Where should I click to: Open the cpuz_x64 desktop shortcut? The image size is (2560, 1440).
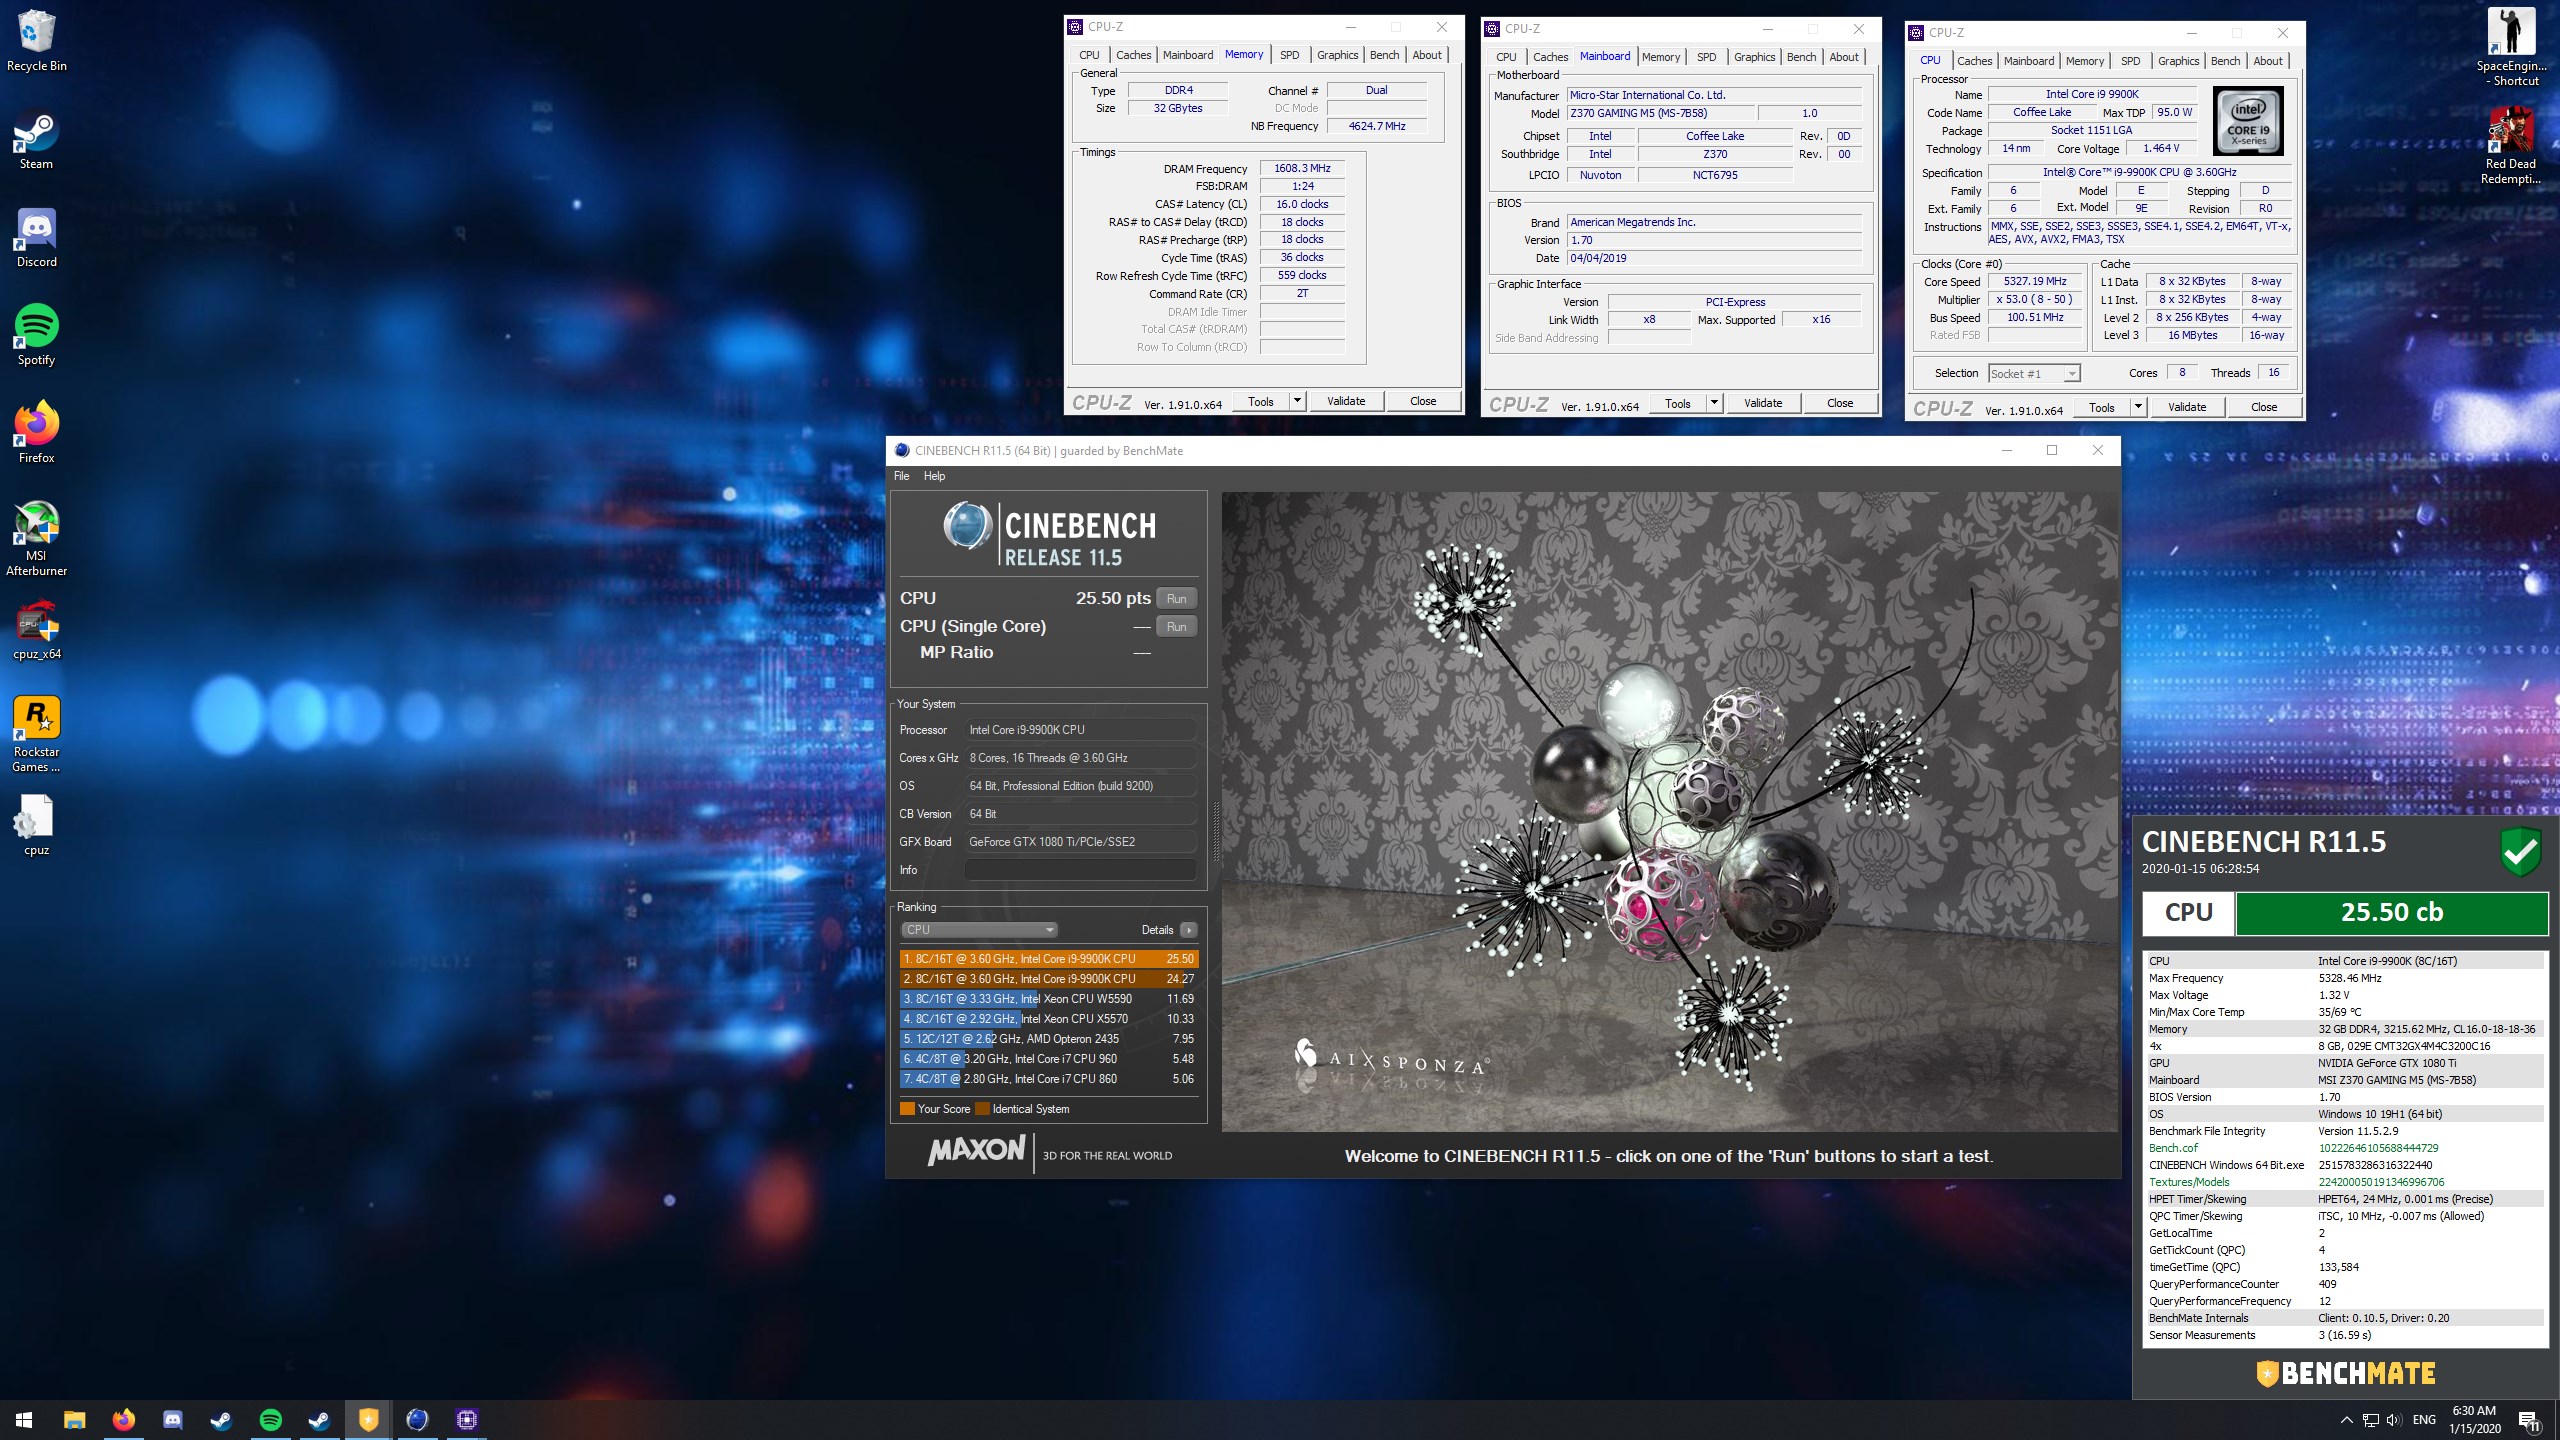pos(37,630)
